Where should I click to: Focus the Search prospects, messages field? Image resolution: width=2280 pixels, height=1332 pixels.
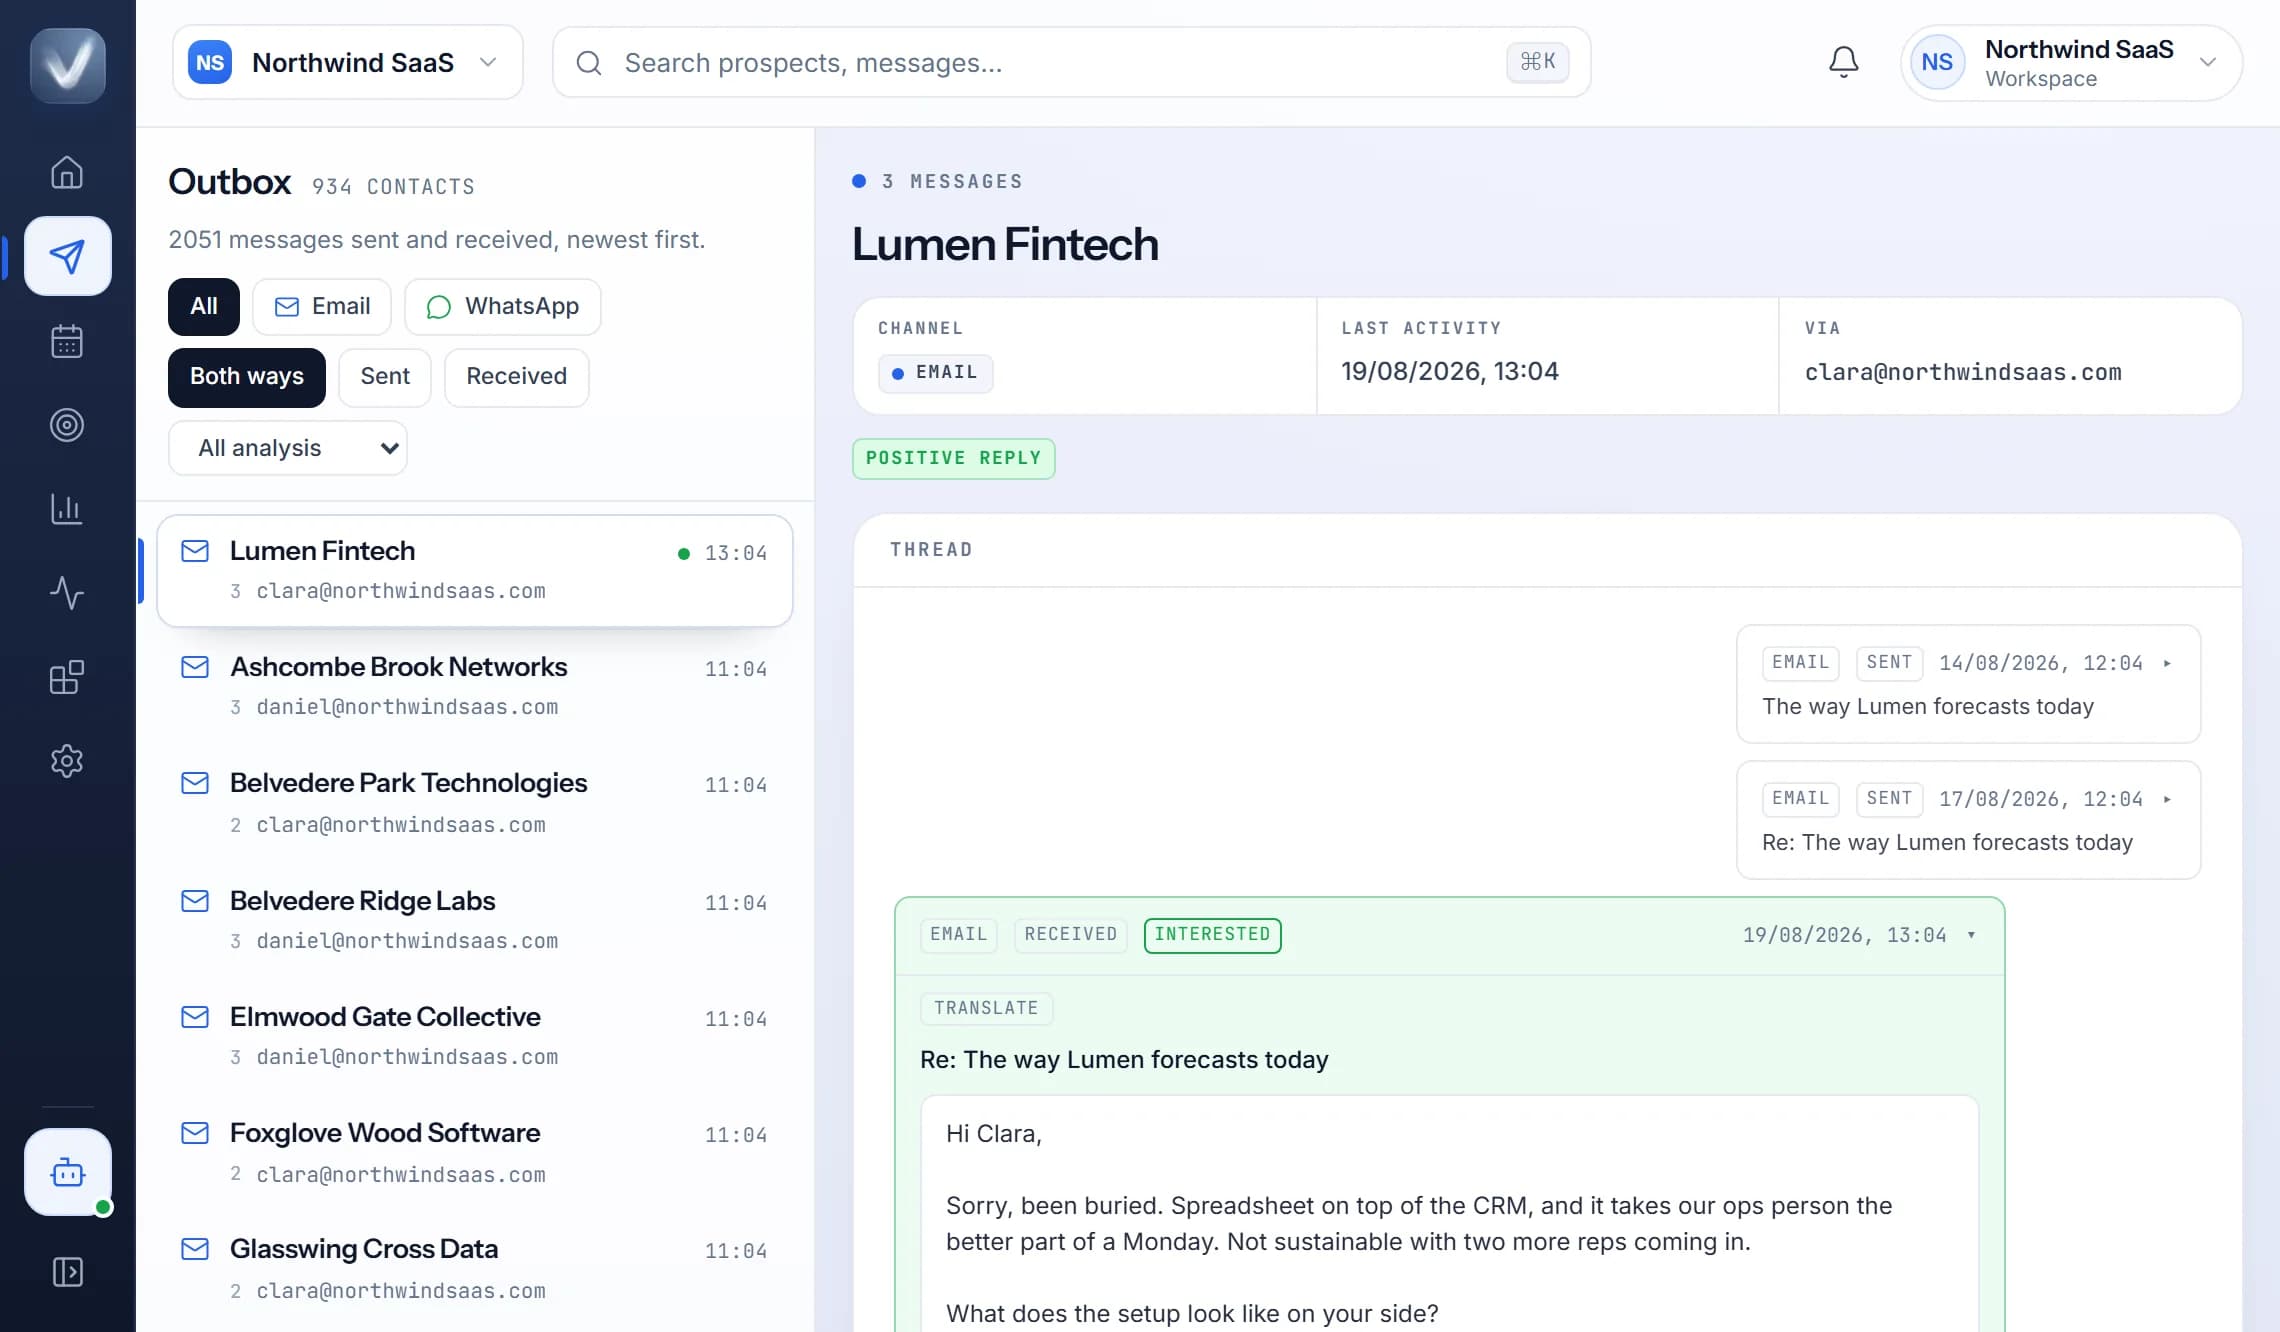click(x=1071, y=62)
